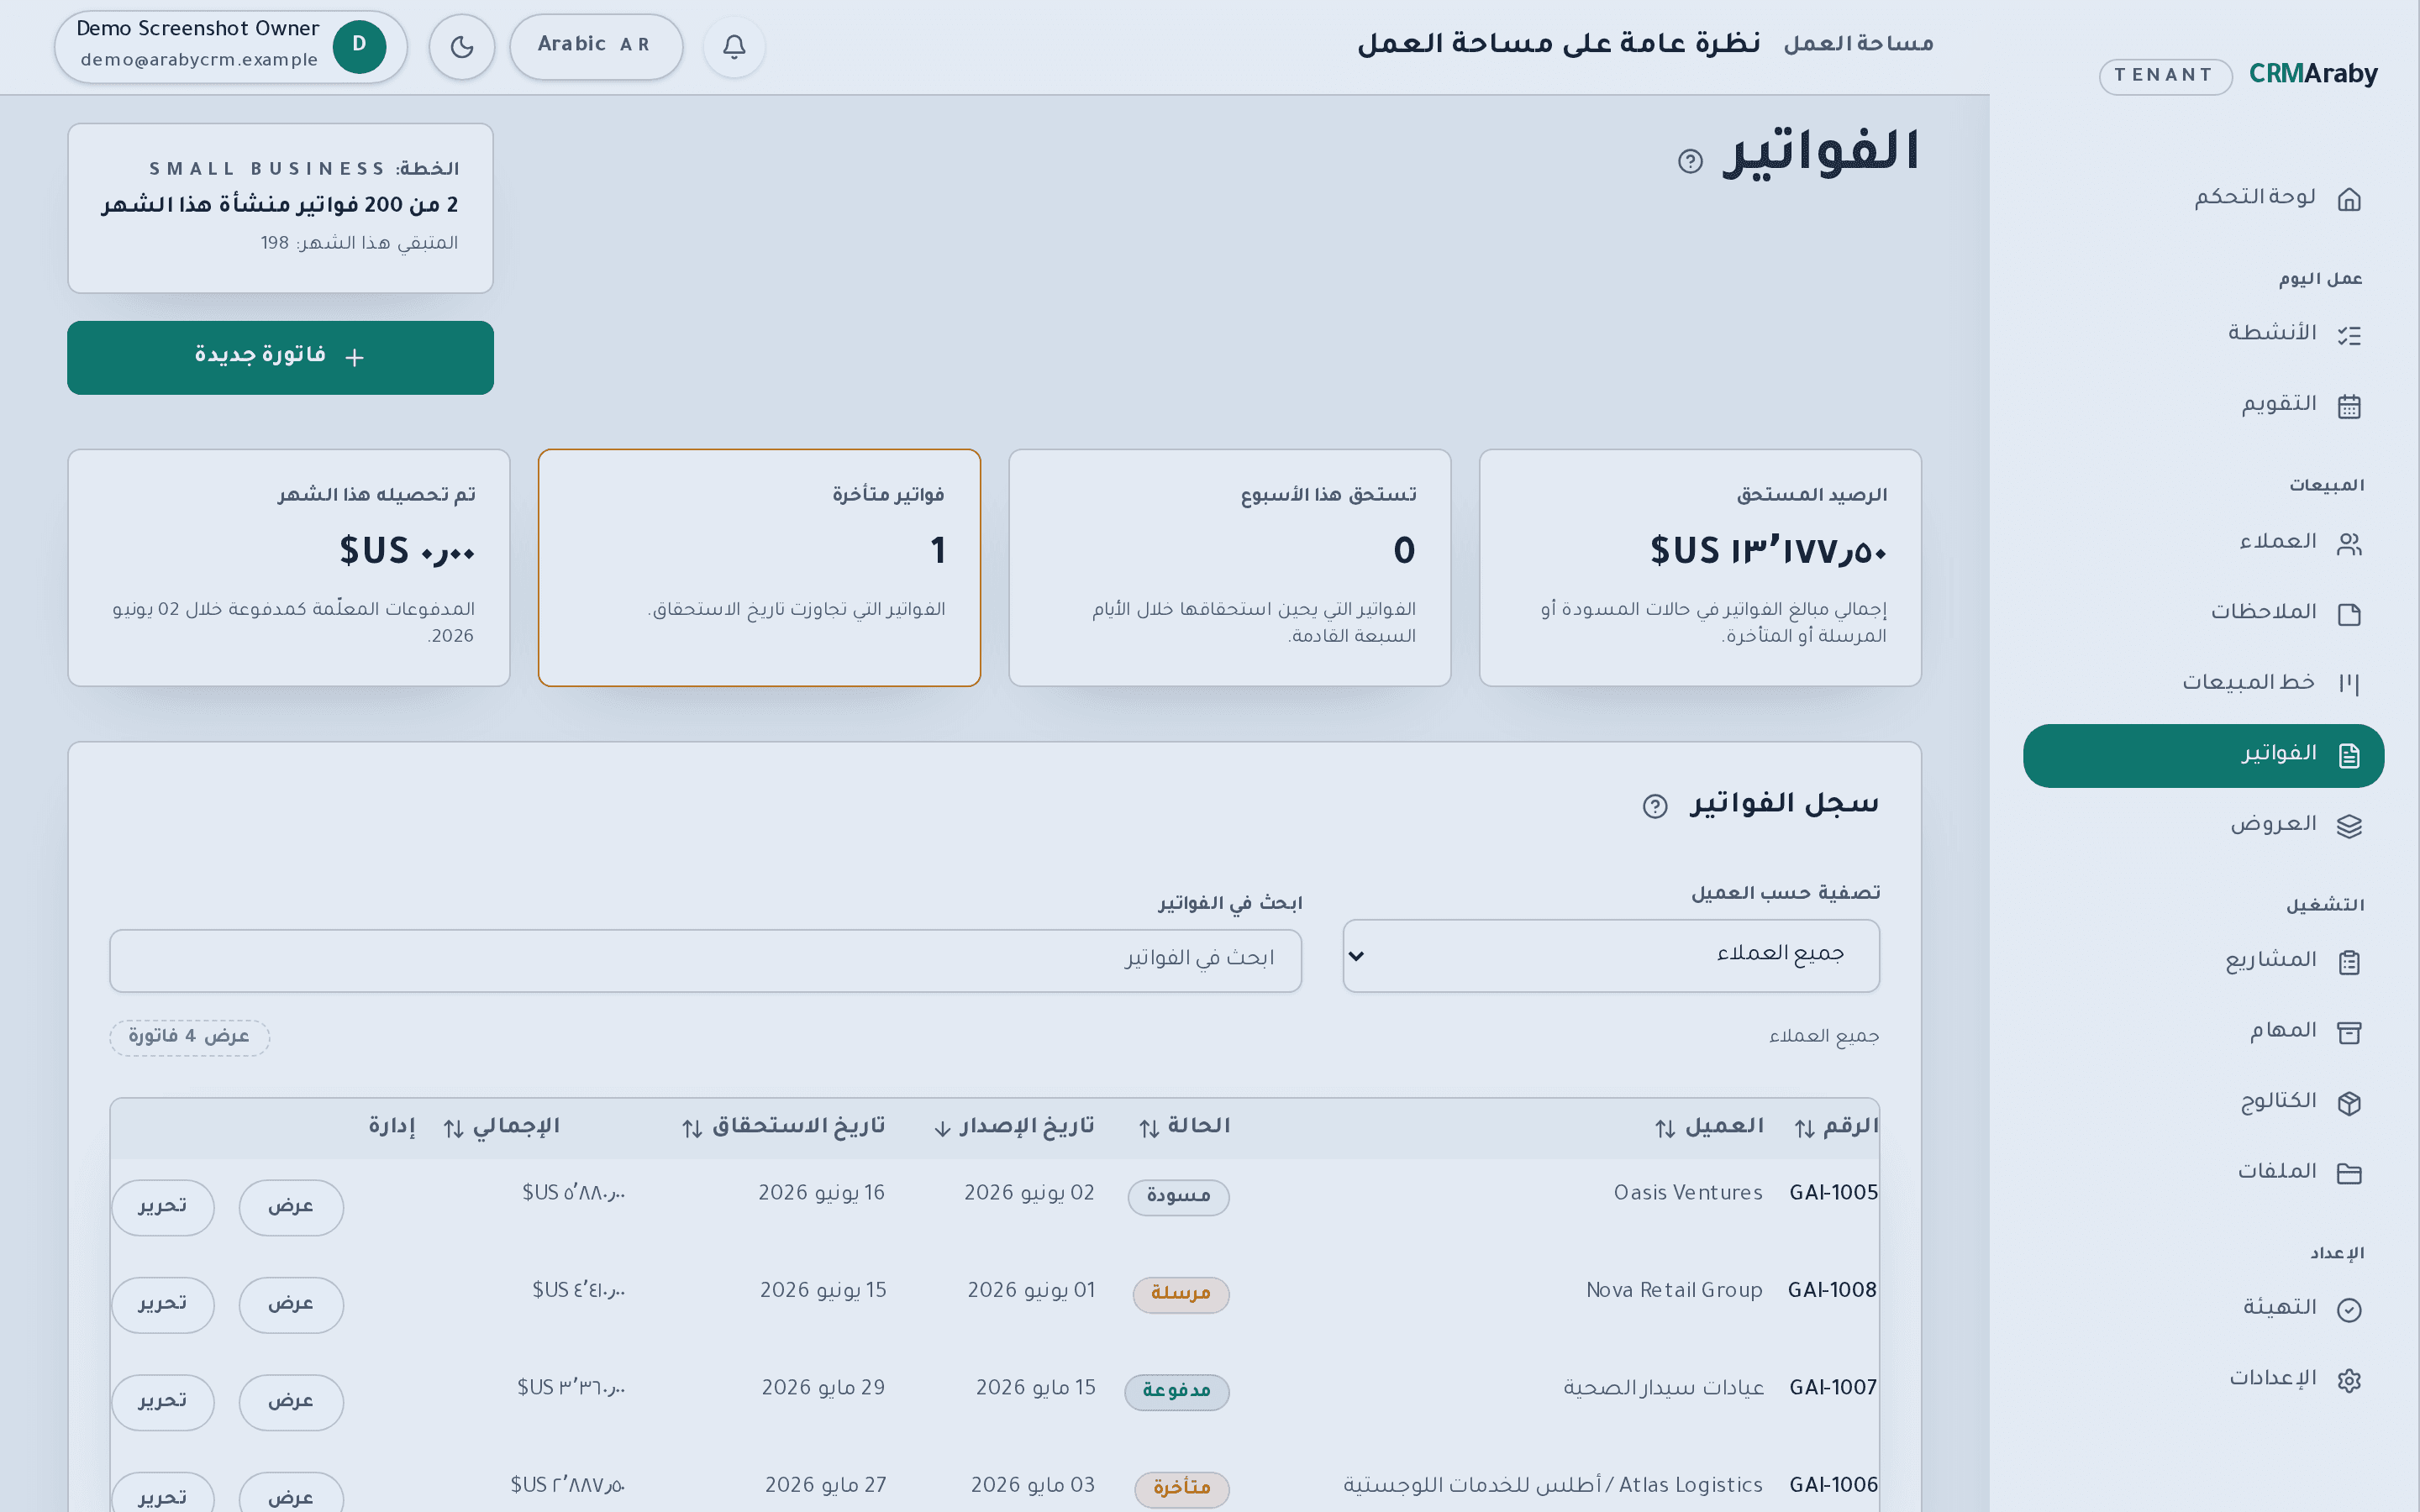Image resolution: width=2420 pixels, height=1512 pixels.
Task: Click عرض for invoice GAI-1005
Action: 291,1207
